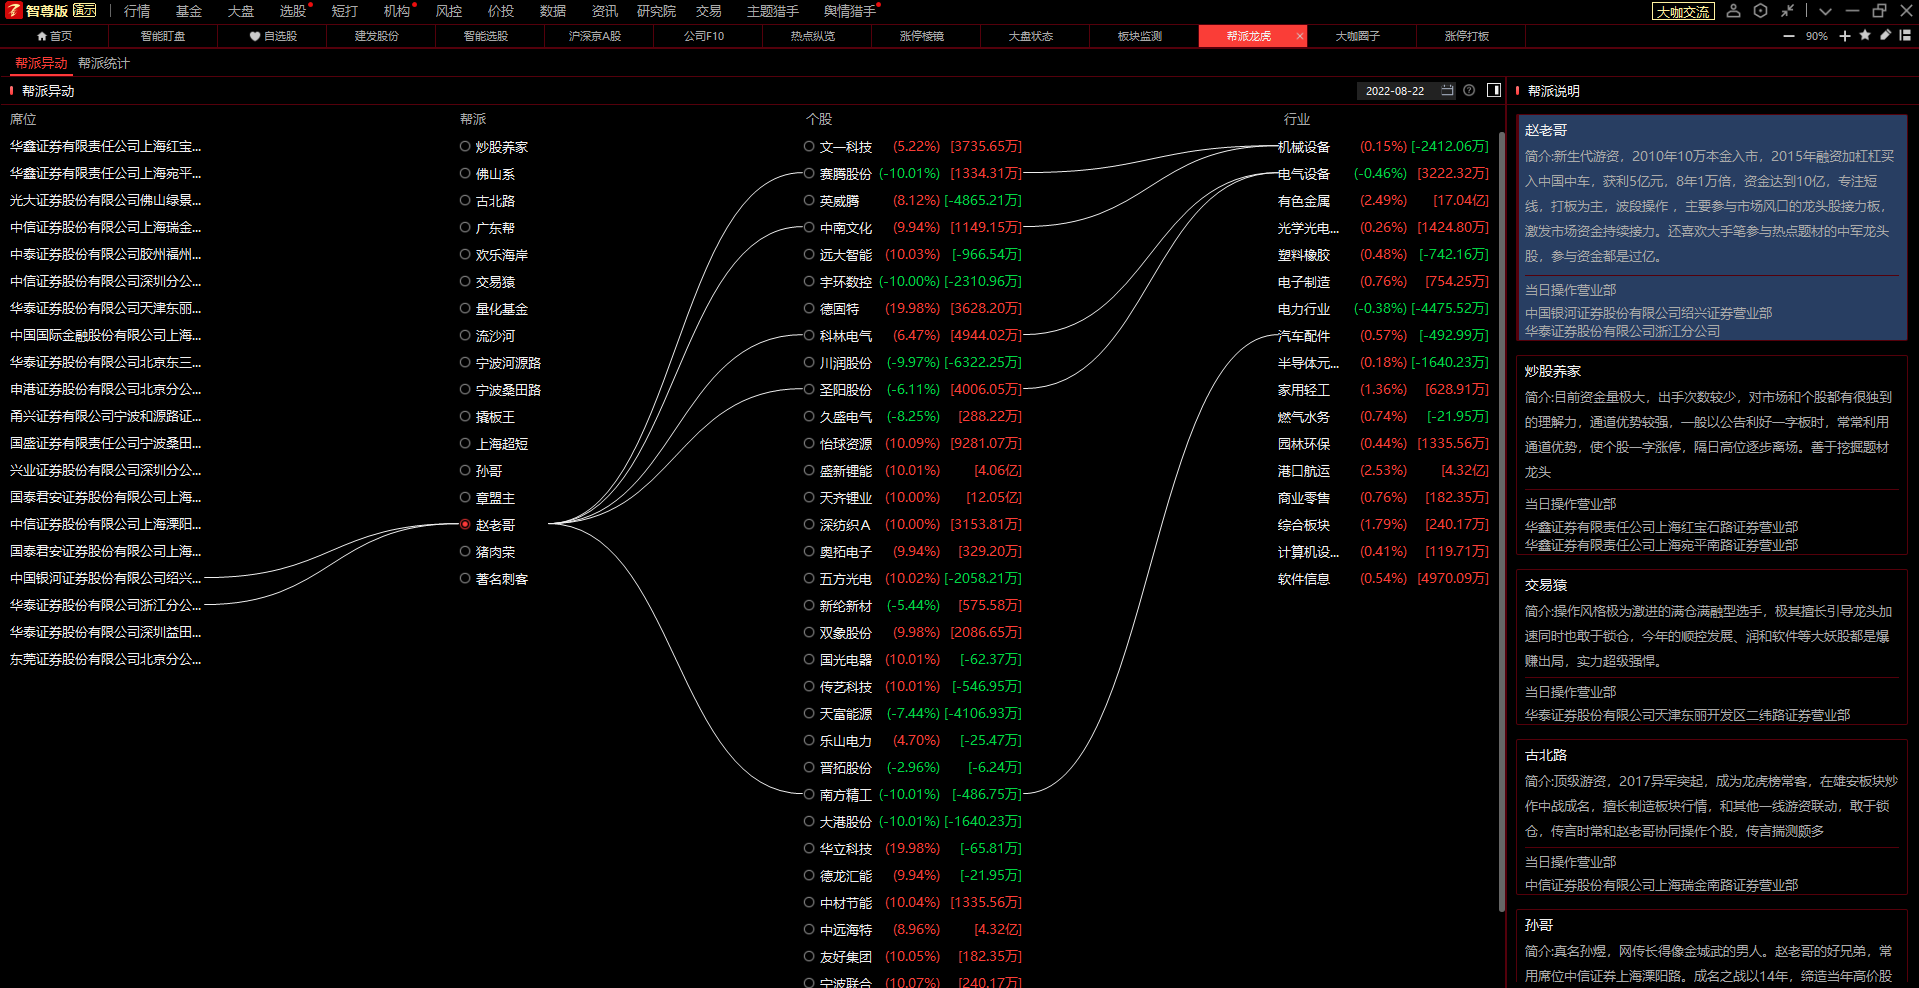Screen dimensions: 1919x988
Task: Select the 中南文化 stock radio
Action: 809,227
